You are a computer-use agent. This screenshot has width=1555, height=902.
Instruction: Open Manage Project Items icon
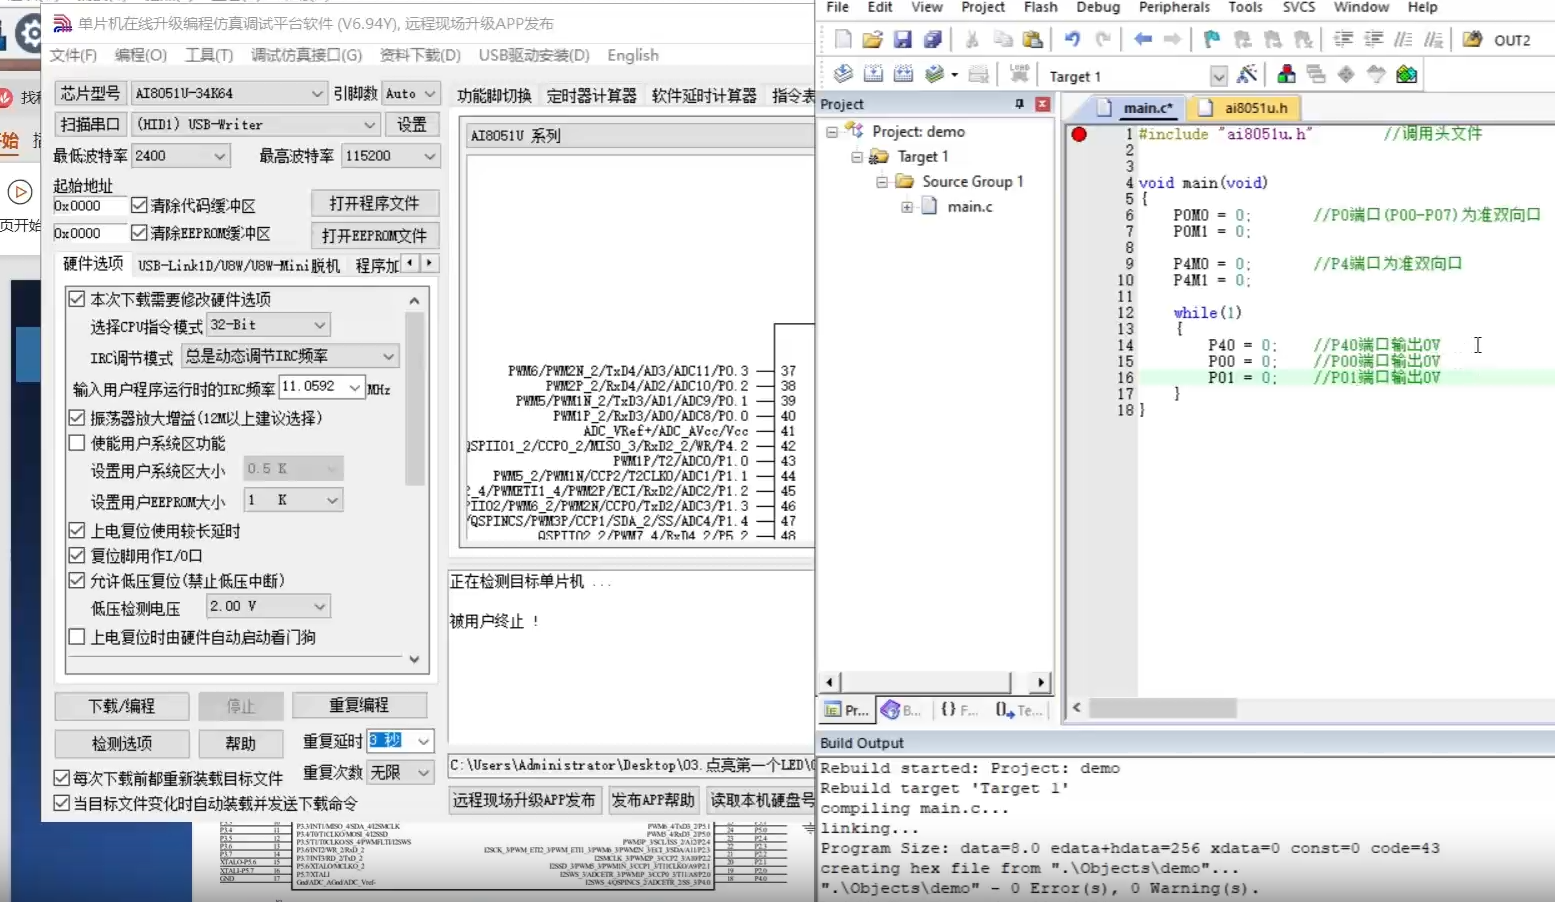click(x=1287, y=74)
